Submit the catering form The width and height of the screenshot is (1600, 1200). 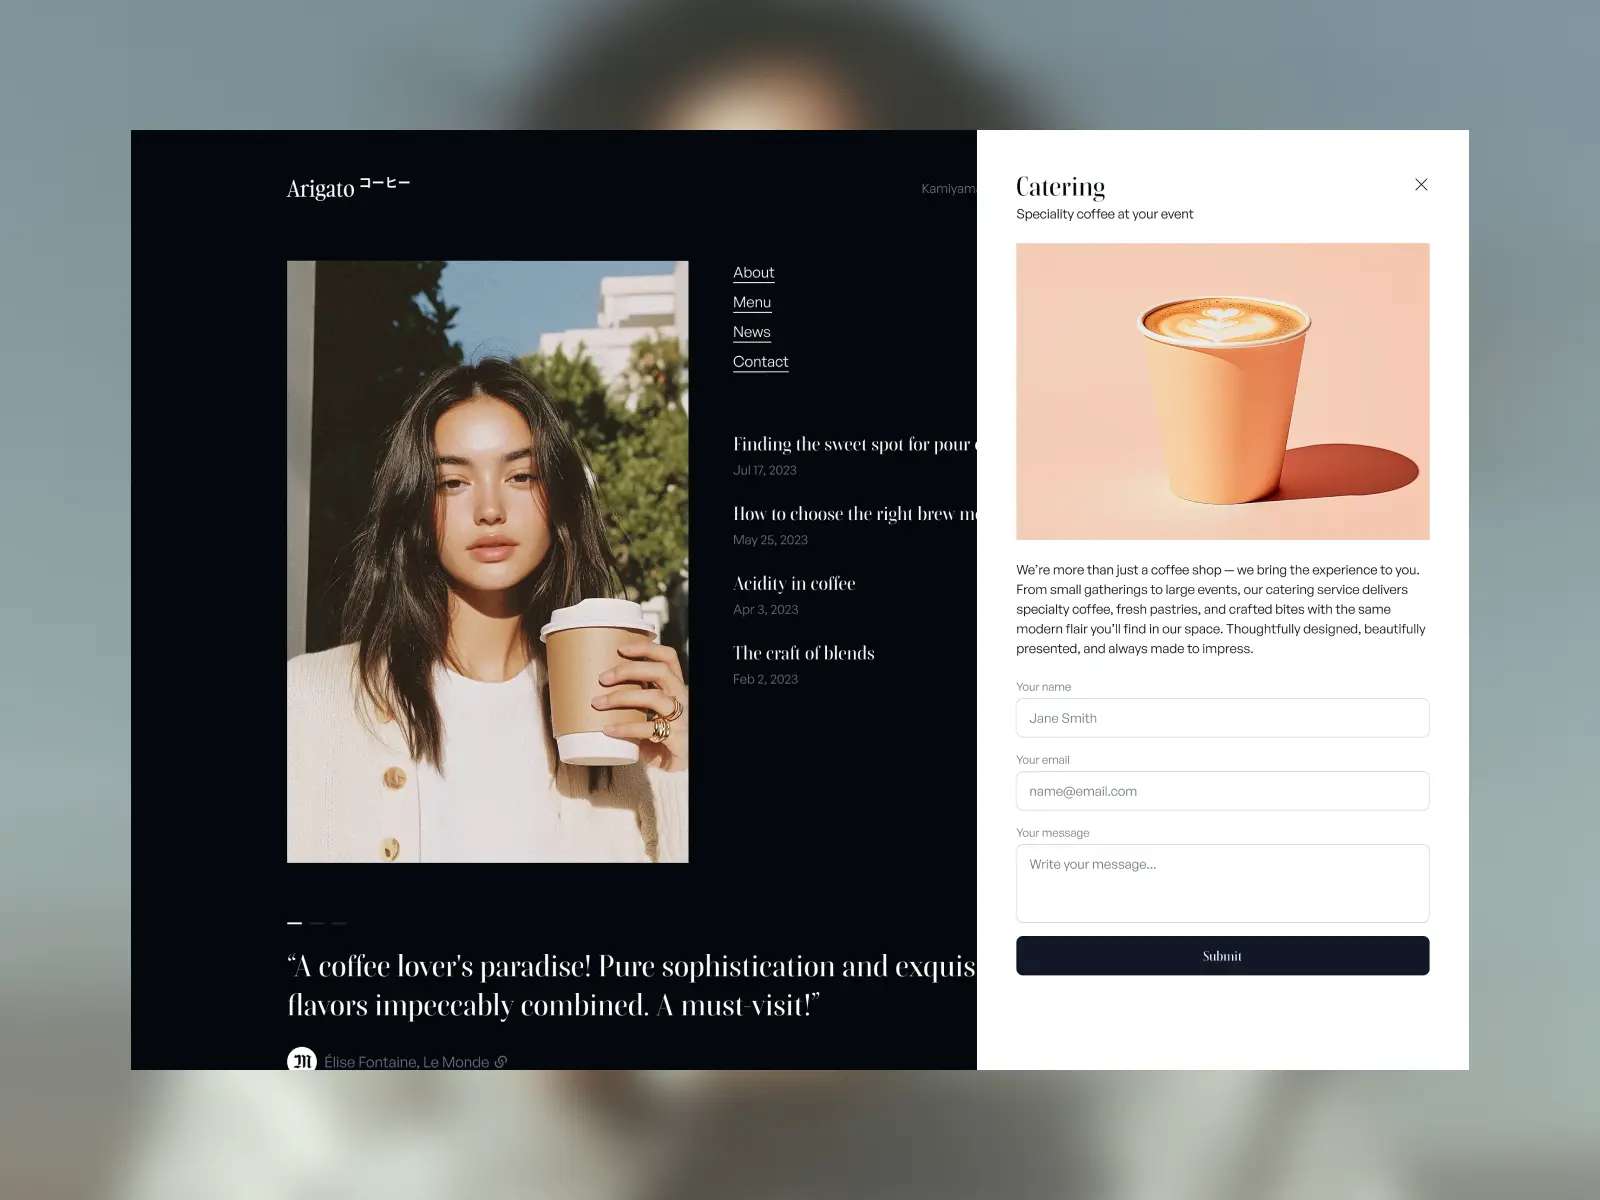pyautogui.click(x=1222, y=956)
